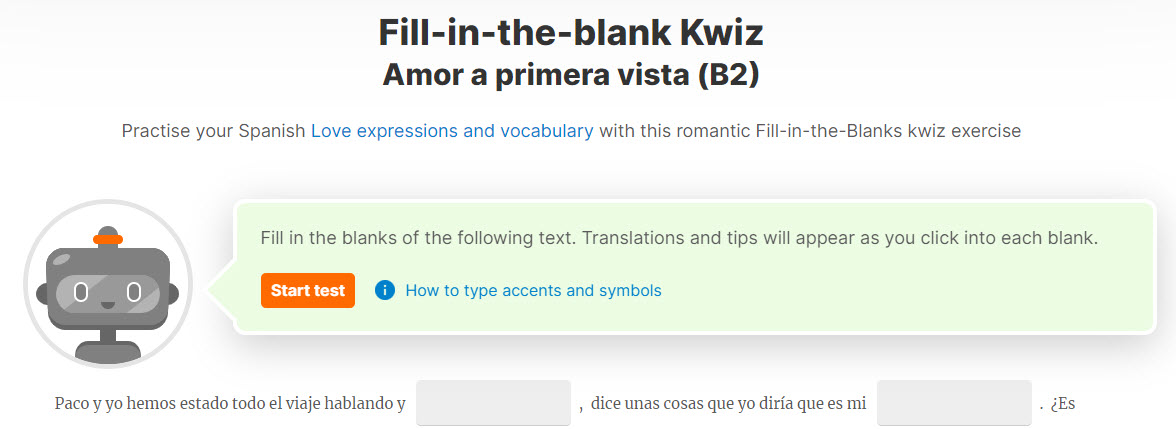Click the grey robot mascot avatar

[108, 285]
